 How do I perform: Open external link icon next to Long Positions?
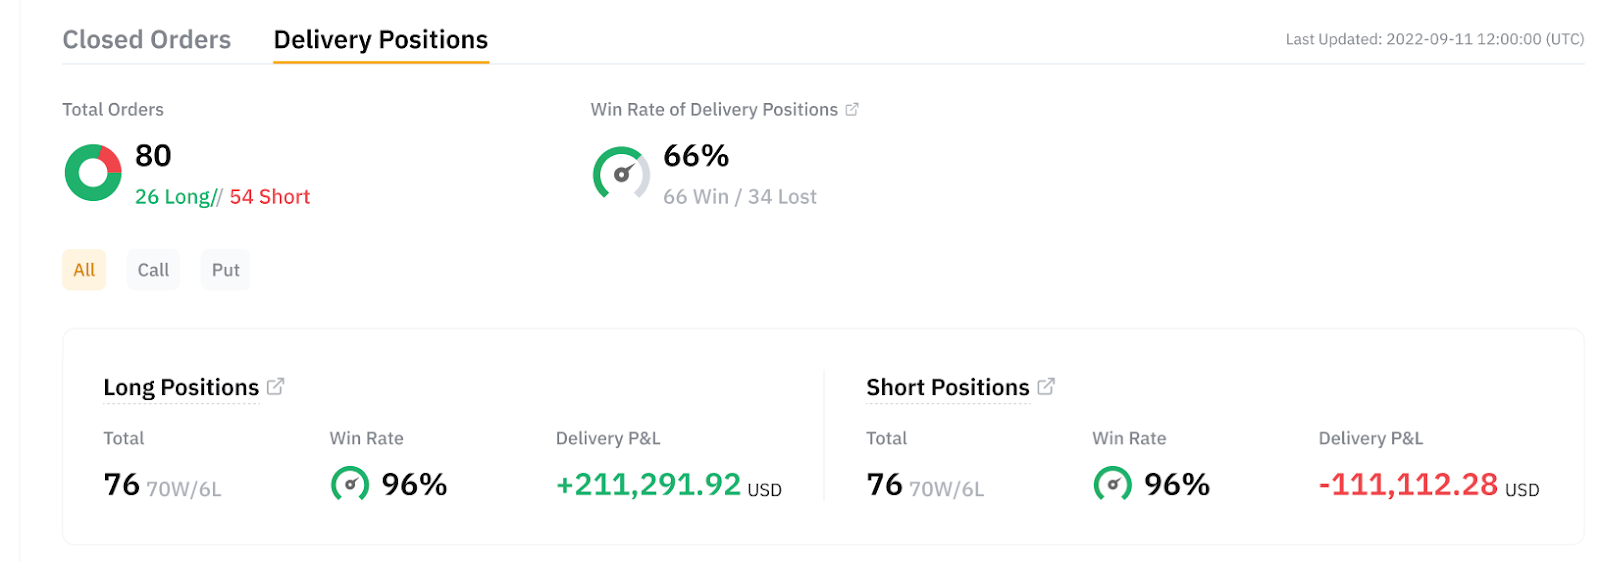276,386
